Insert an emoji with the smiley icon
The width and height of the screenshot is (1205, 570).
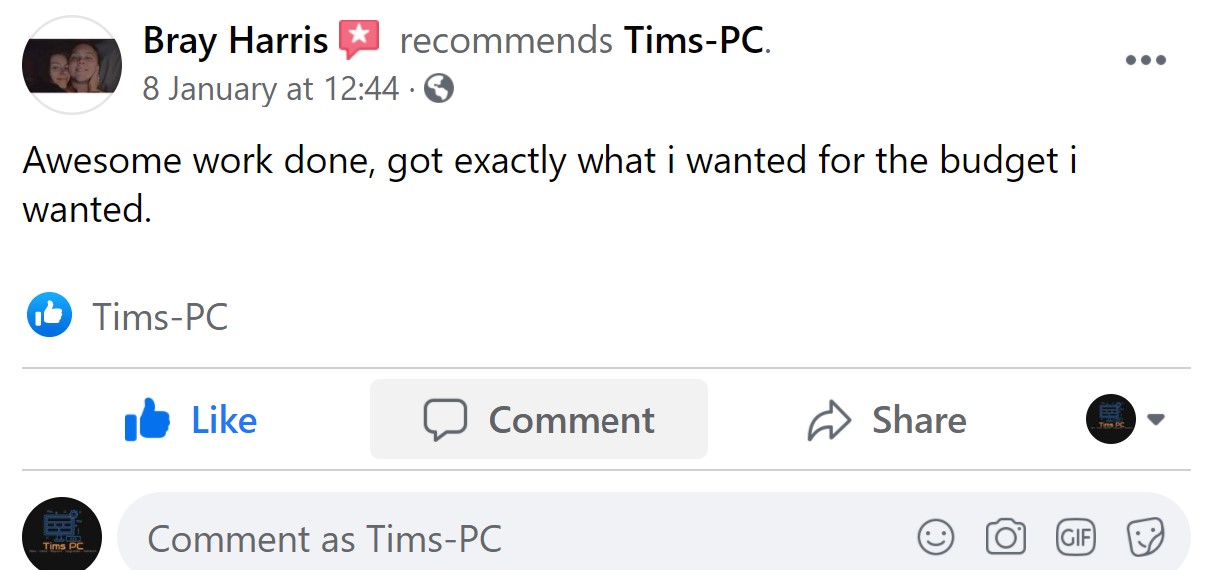935,538
